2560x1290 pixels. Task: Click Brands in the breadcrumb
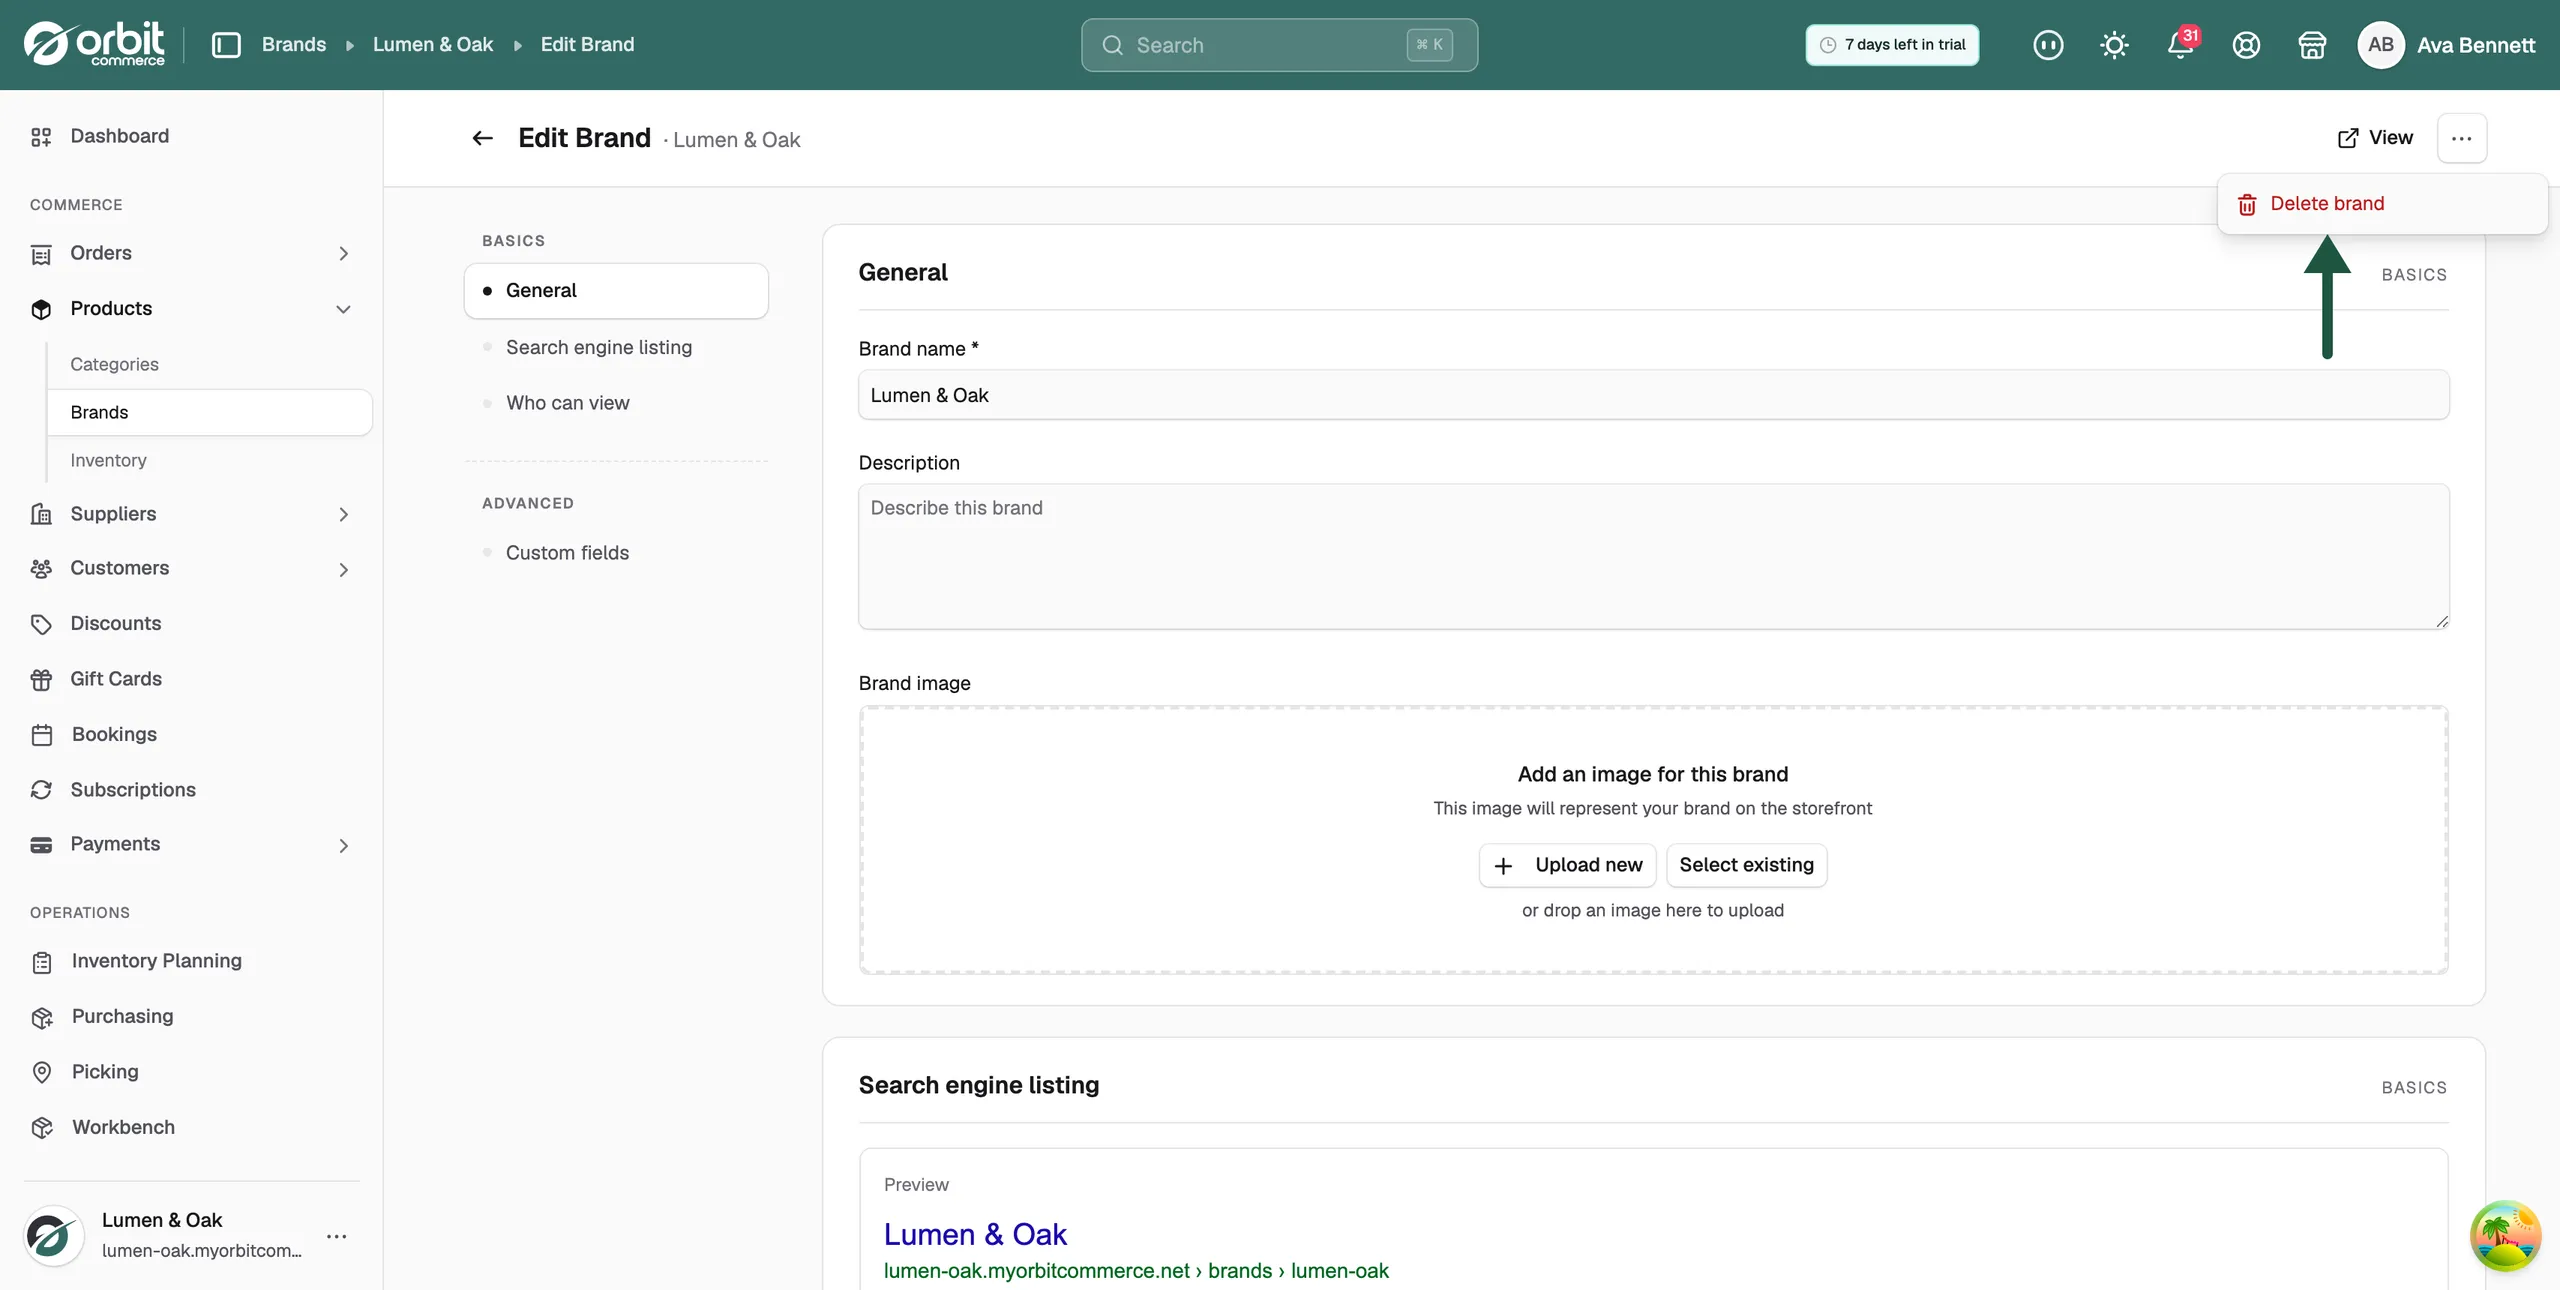(294, 45)
